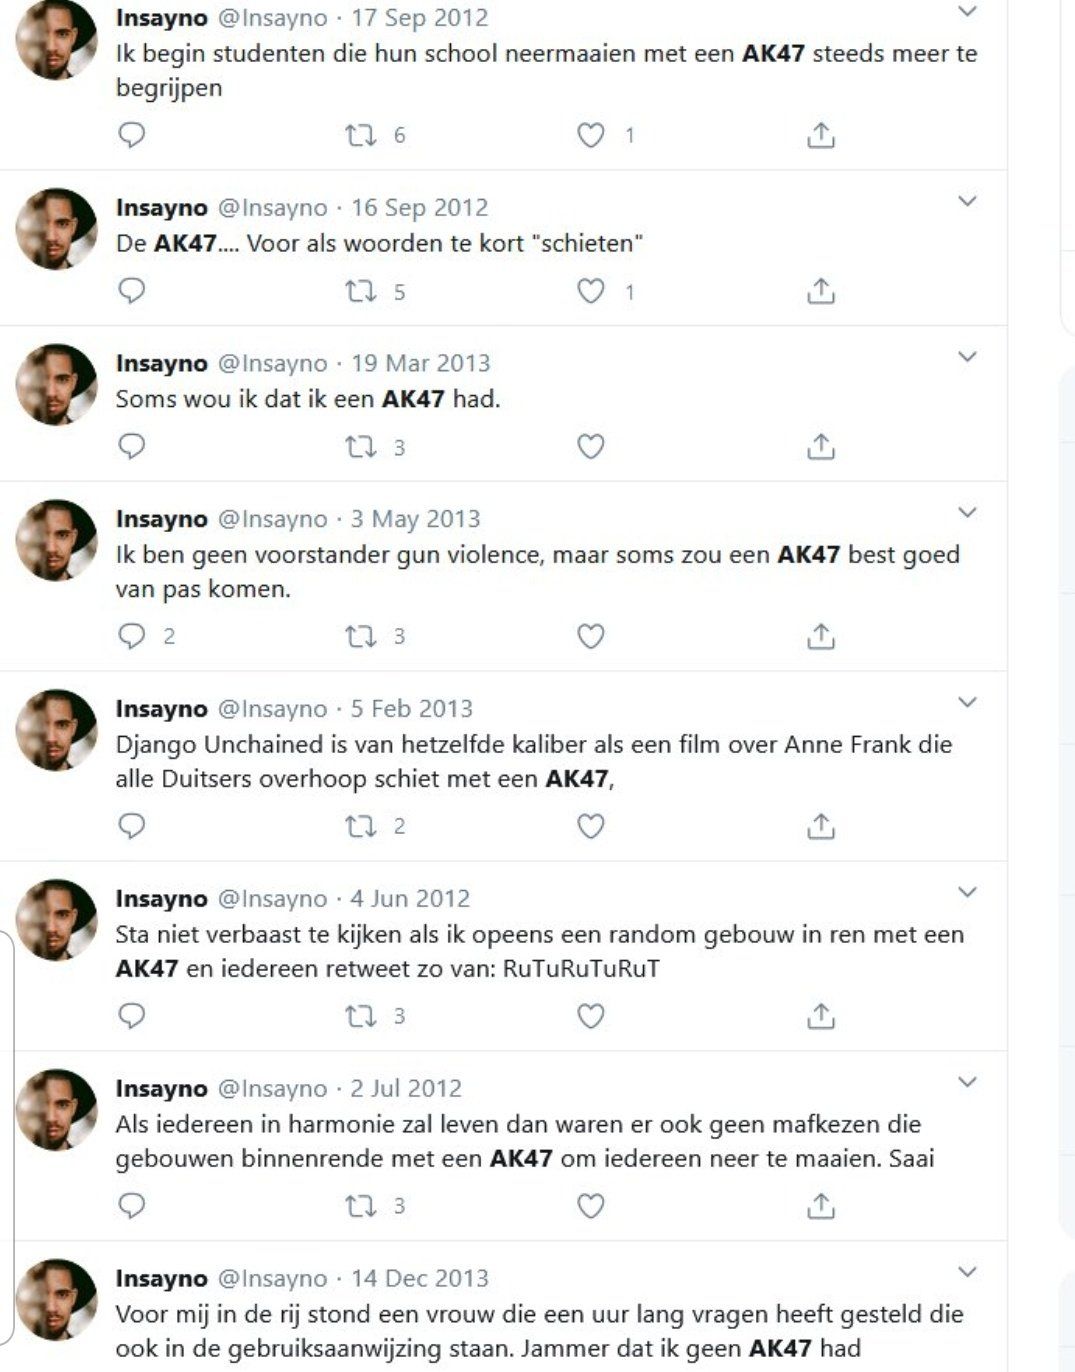
Task: Retweet the 3 May 2013 tweet
Action: [360, 636]
